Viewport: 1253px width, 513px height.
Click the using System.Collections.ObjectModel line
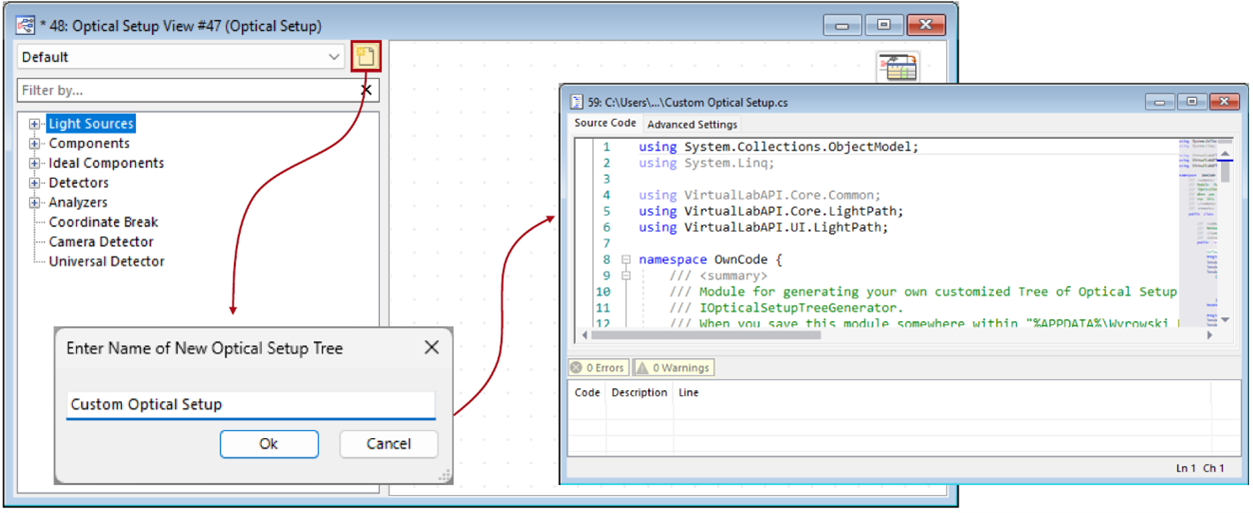(x=778, y=147)
